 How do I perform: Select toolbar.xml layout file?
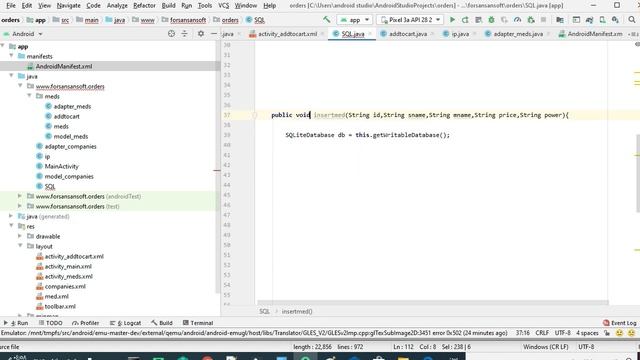(60, 306)
